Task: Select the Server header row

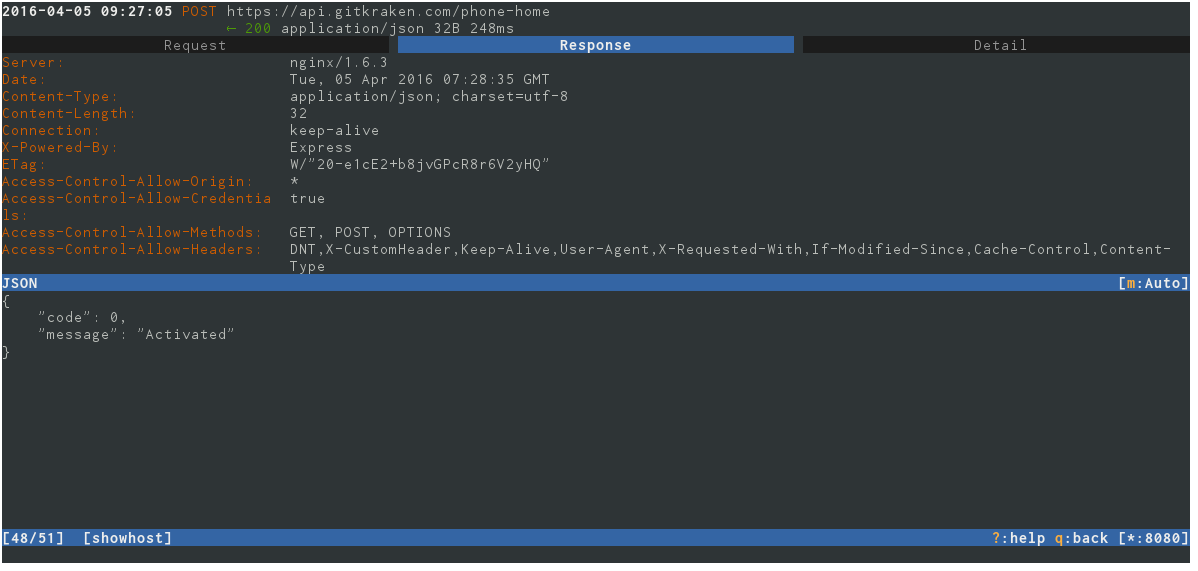Action: pos(596,63)
